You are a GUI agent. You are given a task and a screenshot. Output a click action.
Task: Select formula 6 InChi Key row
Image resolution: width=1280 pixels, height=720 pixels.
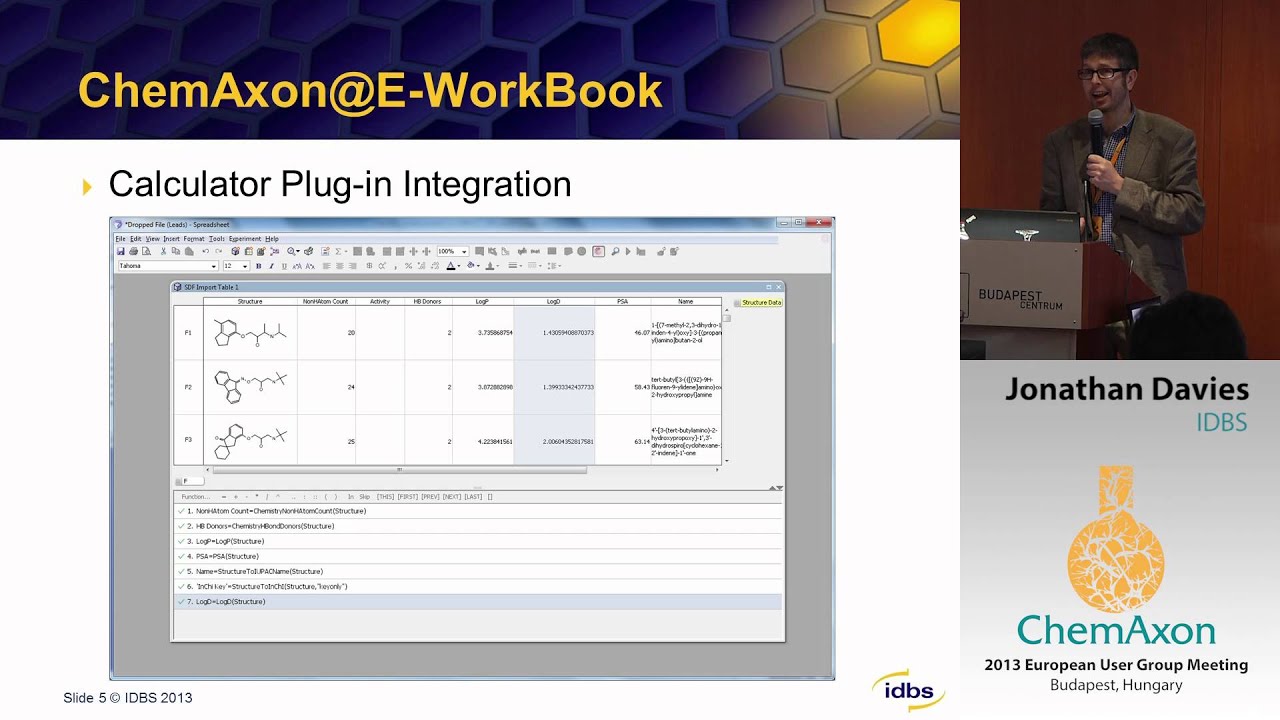click(x=478, y=586)
